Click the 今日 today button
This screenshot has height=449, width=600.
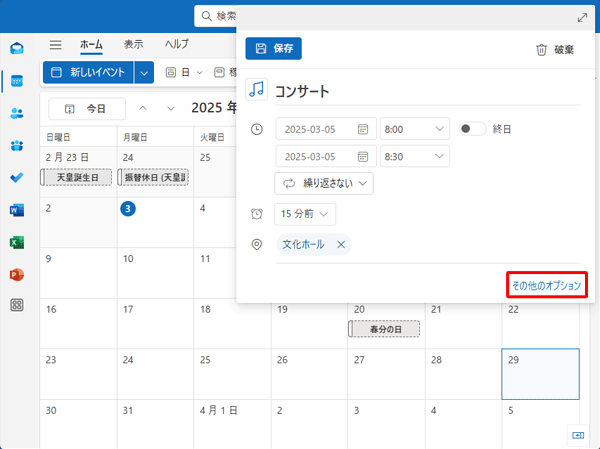click(x=87, y=109)
